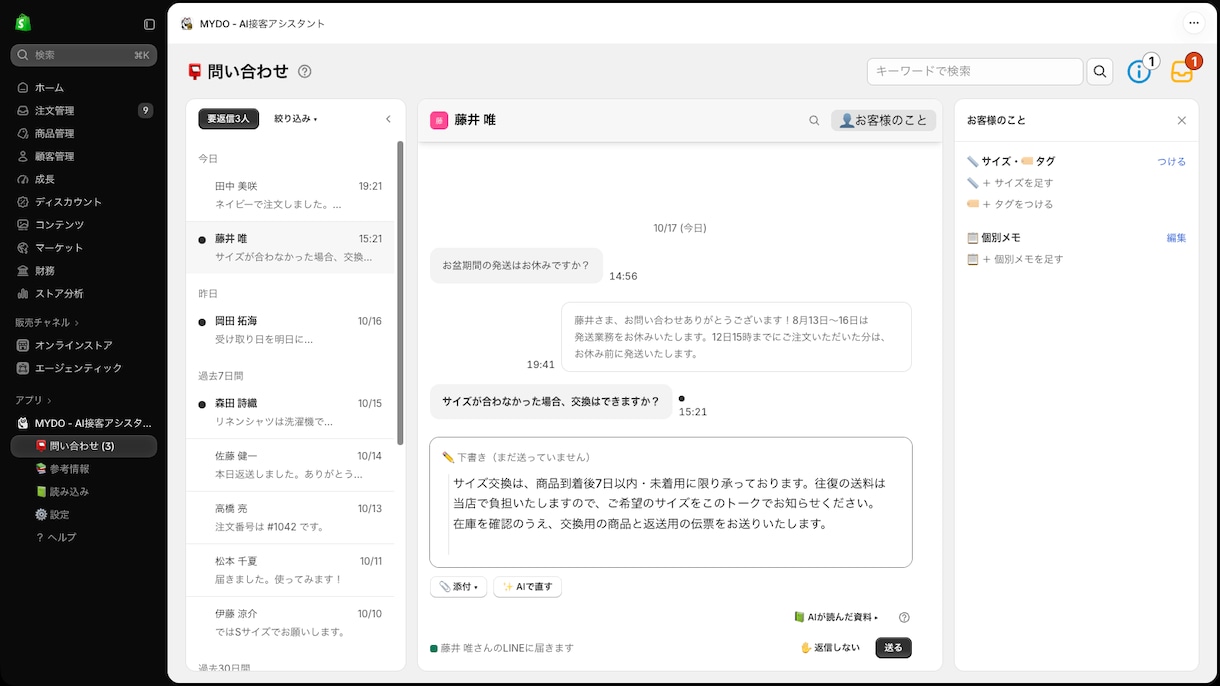Toggle the お客様のこと panel button

pos(883,120)
